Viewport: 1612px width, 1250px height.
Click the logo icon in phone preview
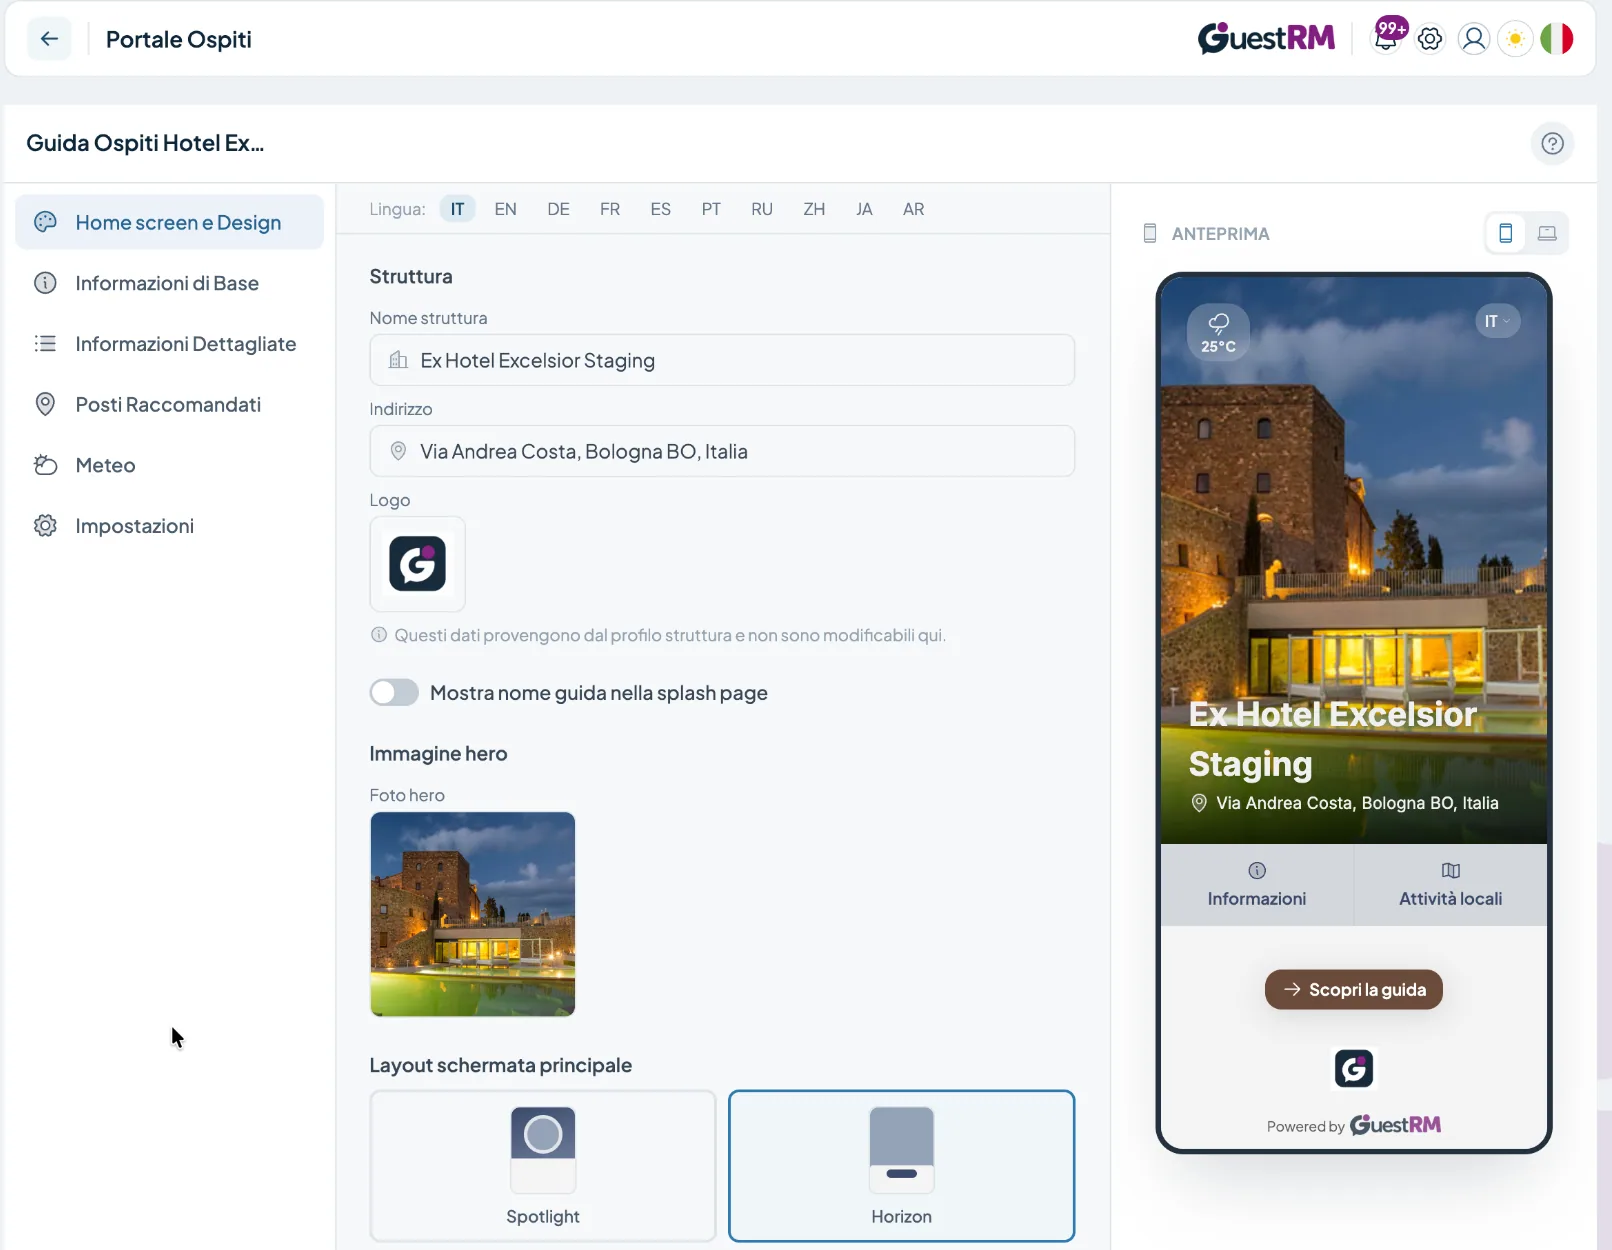(1354, 1068)
